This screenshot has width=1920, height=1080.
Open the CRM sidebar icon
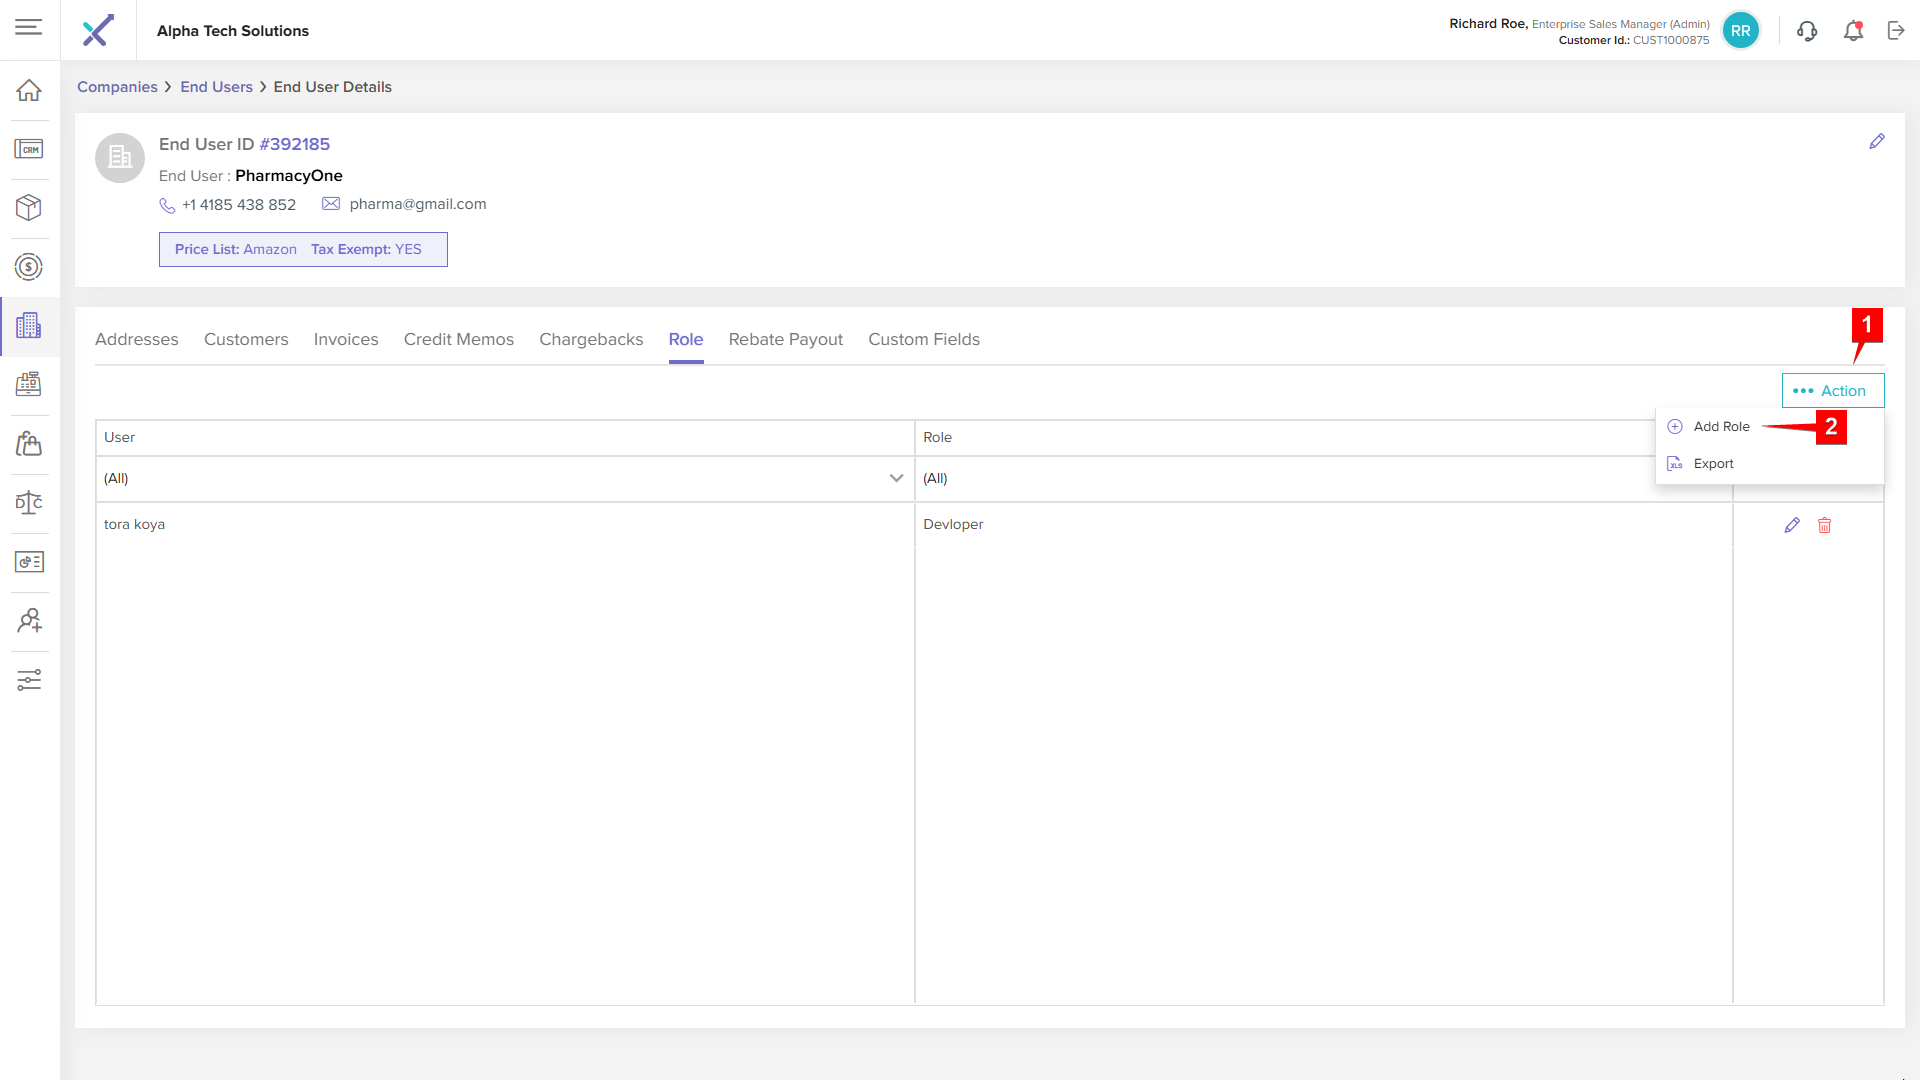29,149
